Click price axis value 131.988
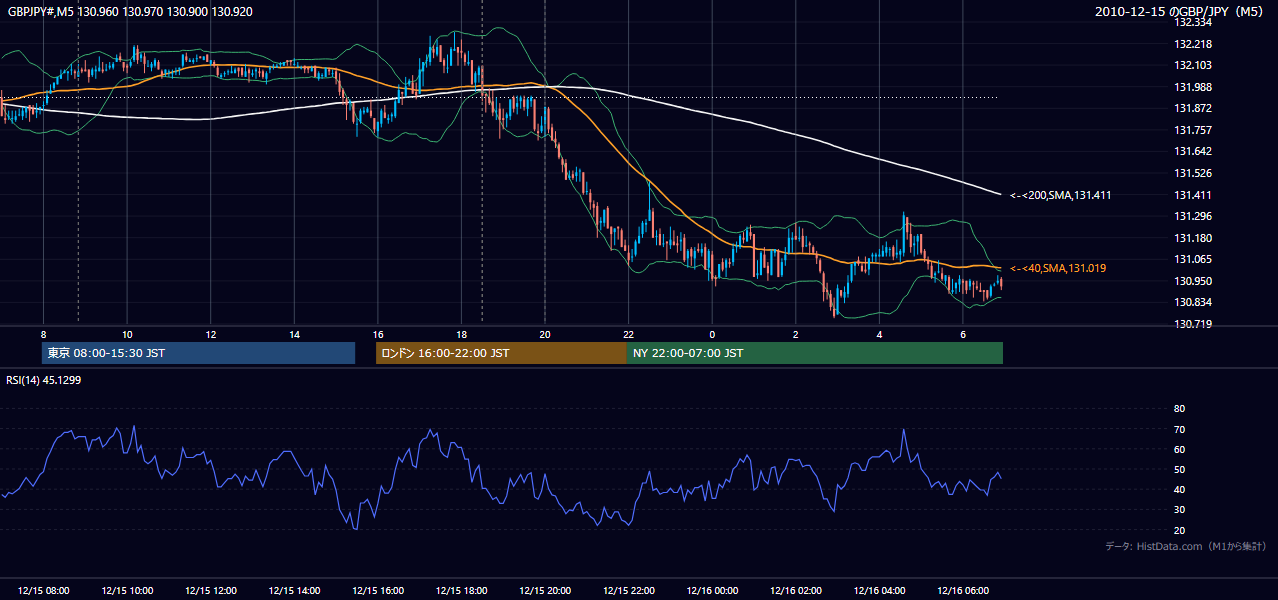This screenshot has height=600, width=1278. (x=1193, y=87)
